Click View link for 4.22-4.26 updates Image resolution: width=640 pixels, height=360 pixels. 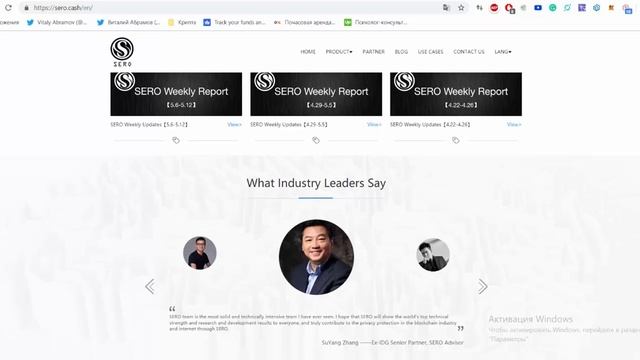514,124
